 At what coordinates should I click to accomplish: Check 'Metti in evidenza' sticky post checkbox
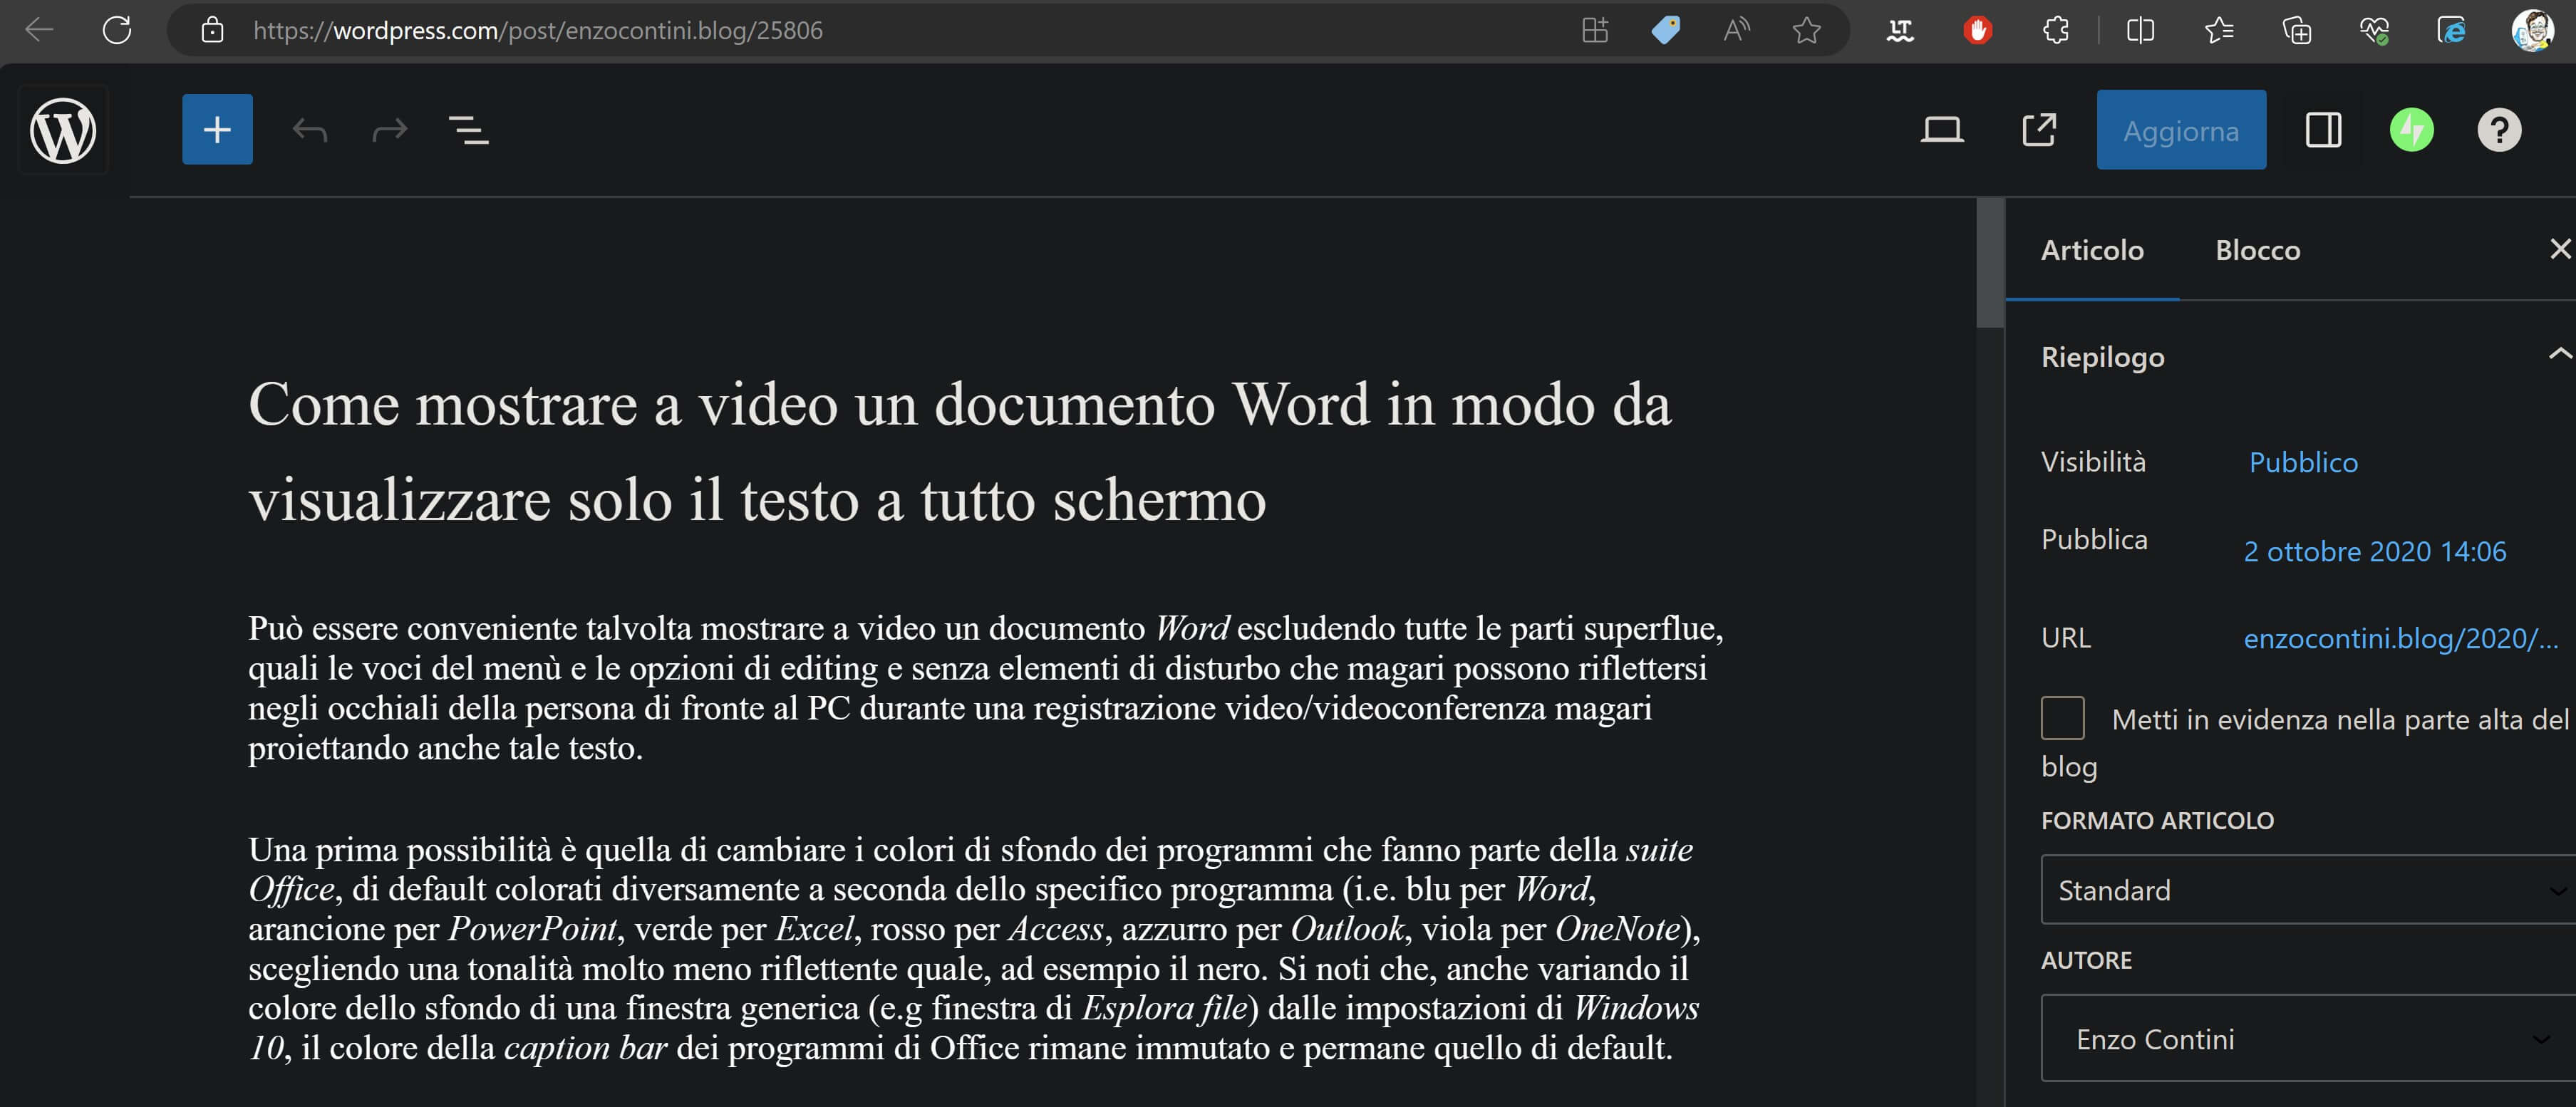click(2062, 718)
